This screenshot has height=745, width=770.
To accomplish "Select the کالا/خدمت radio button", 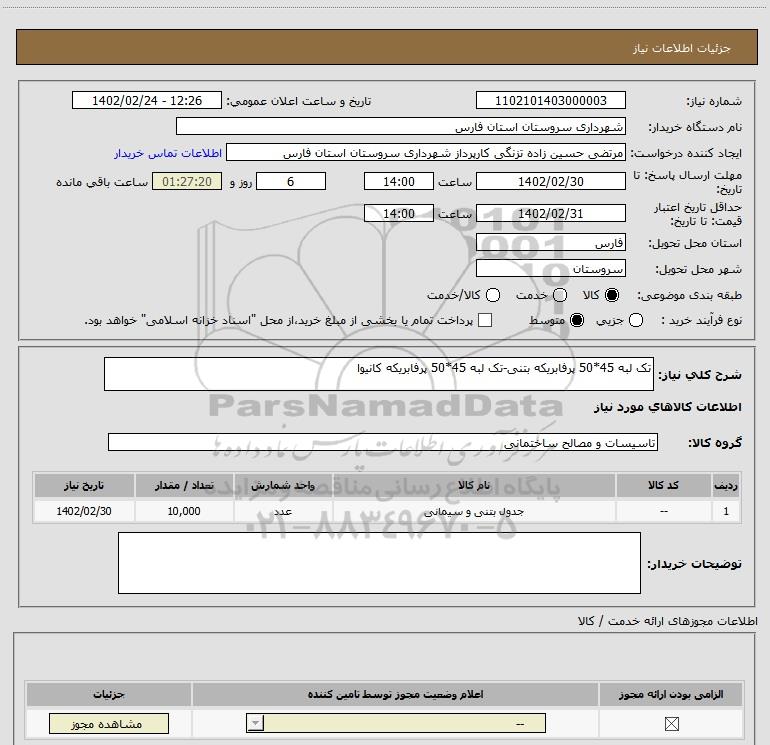I will coord(493,295).
